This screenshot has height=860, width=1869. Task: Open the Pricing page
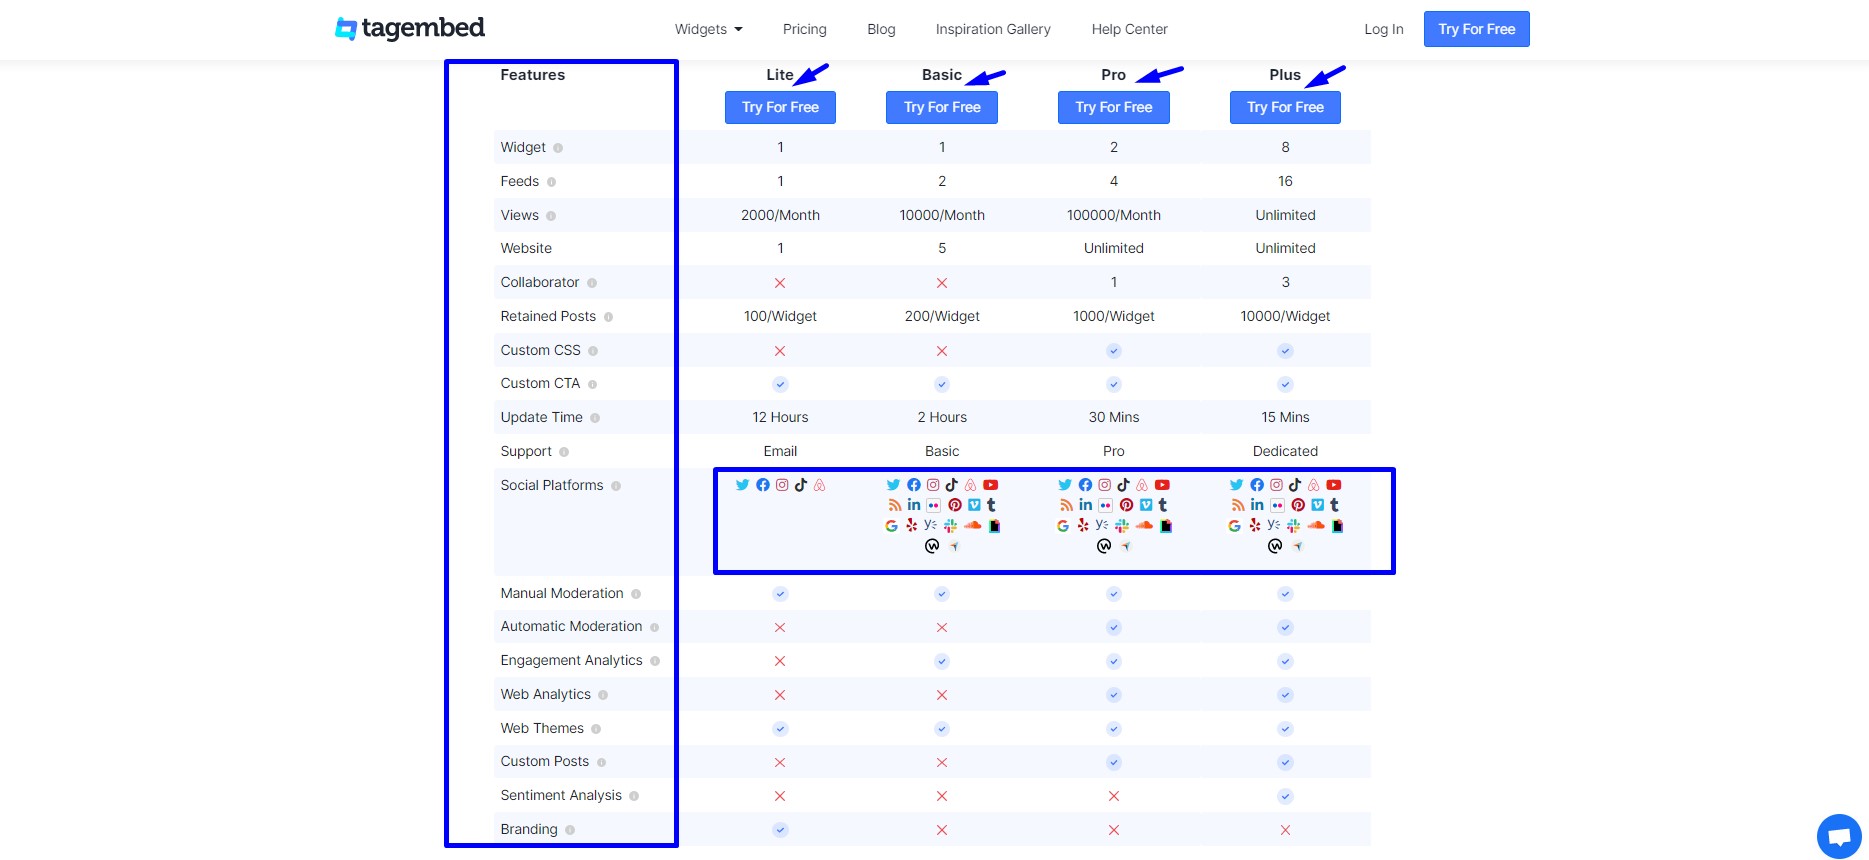click(x=805, y=29)
